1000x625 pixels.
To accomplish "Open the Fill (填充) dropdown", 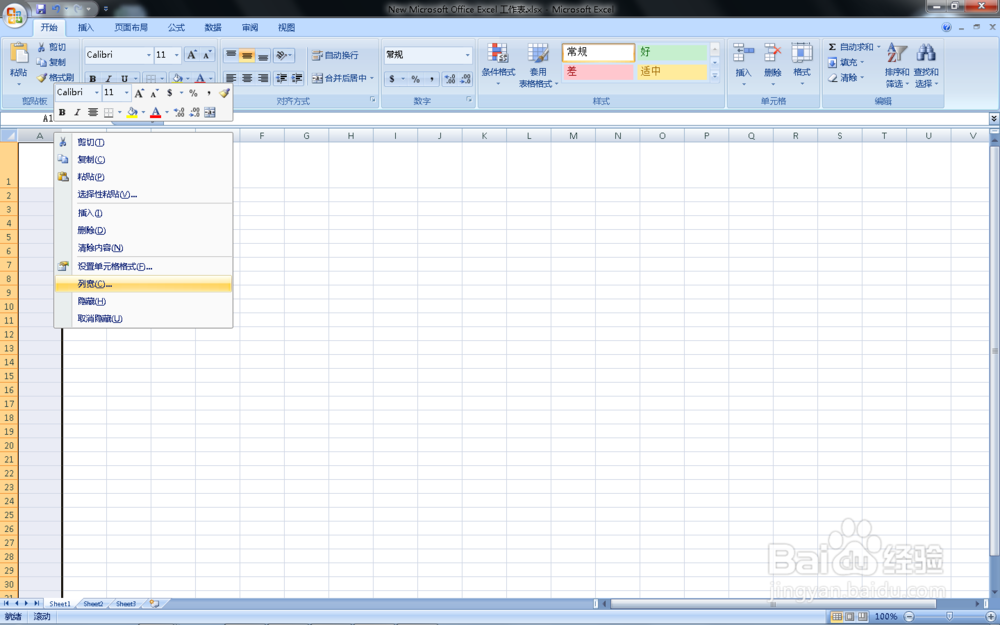I will [846, 62].
